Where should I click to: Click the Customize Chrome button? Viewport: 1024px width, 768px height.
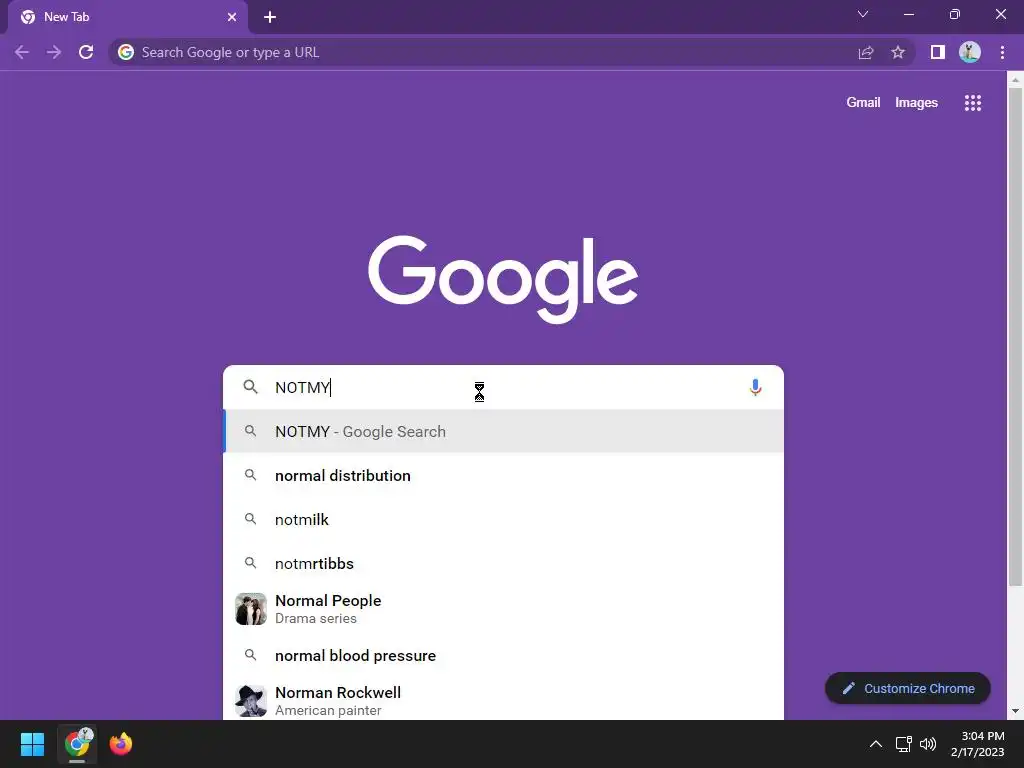click(908, 688)
